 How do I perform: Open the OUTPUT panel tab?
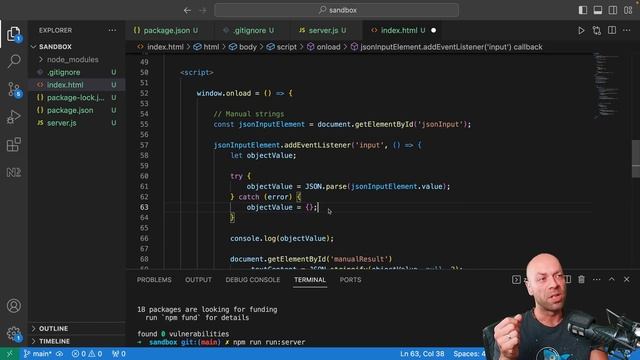pos(198,280)
